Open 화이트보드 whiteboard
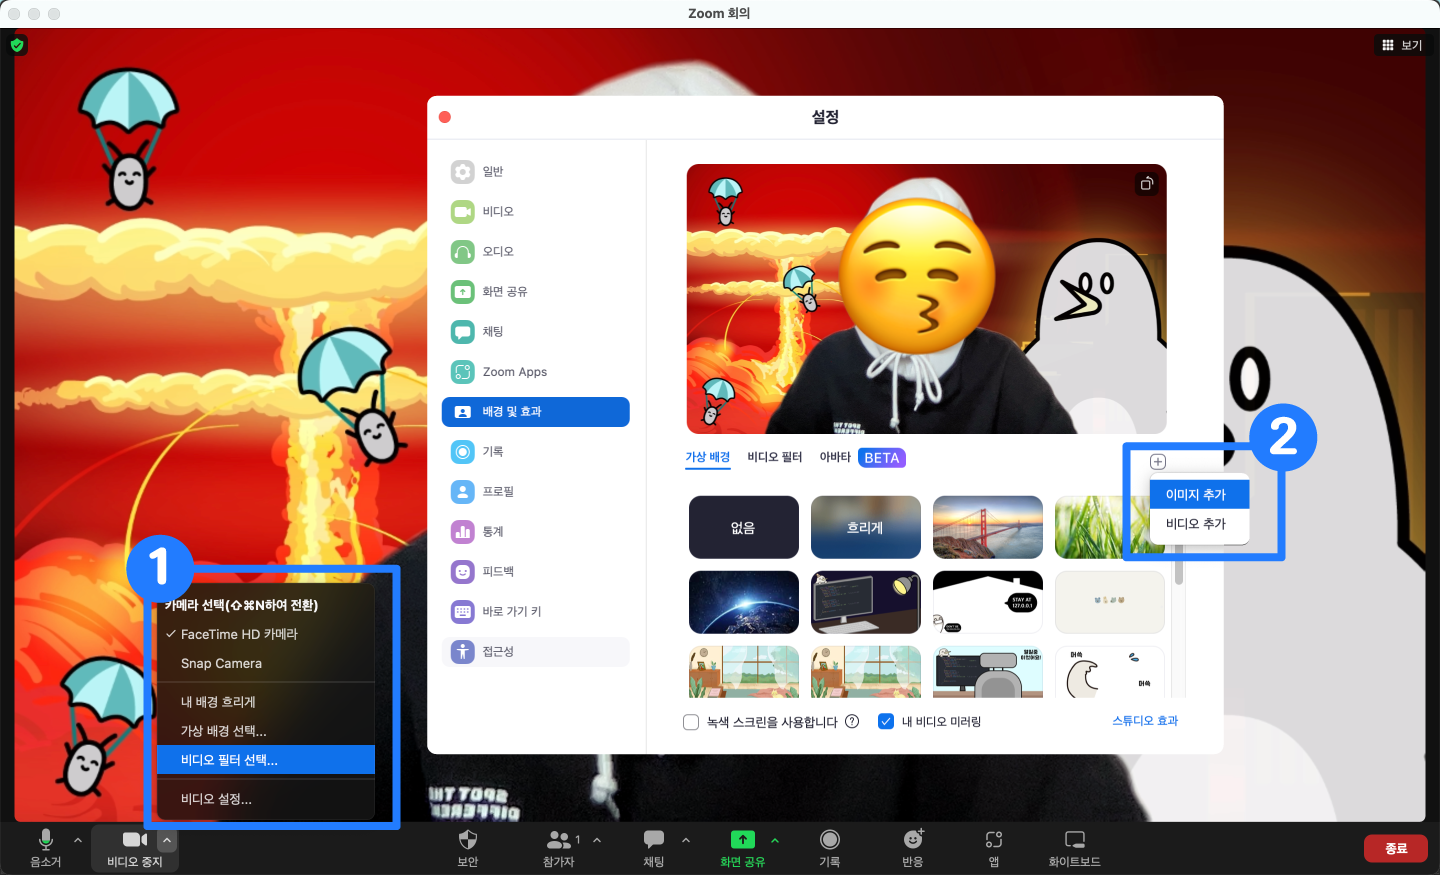The width and height of the screenshot is (1440, 875). point(1074,848)
